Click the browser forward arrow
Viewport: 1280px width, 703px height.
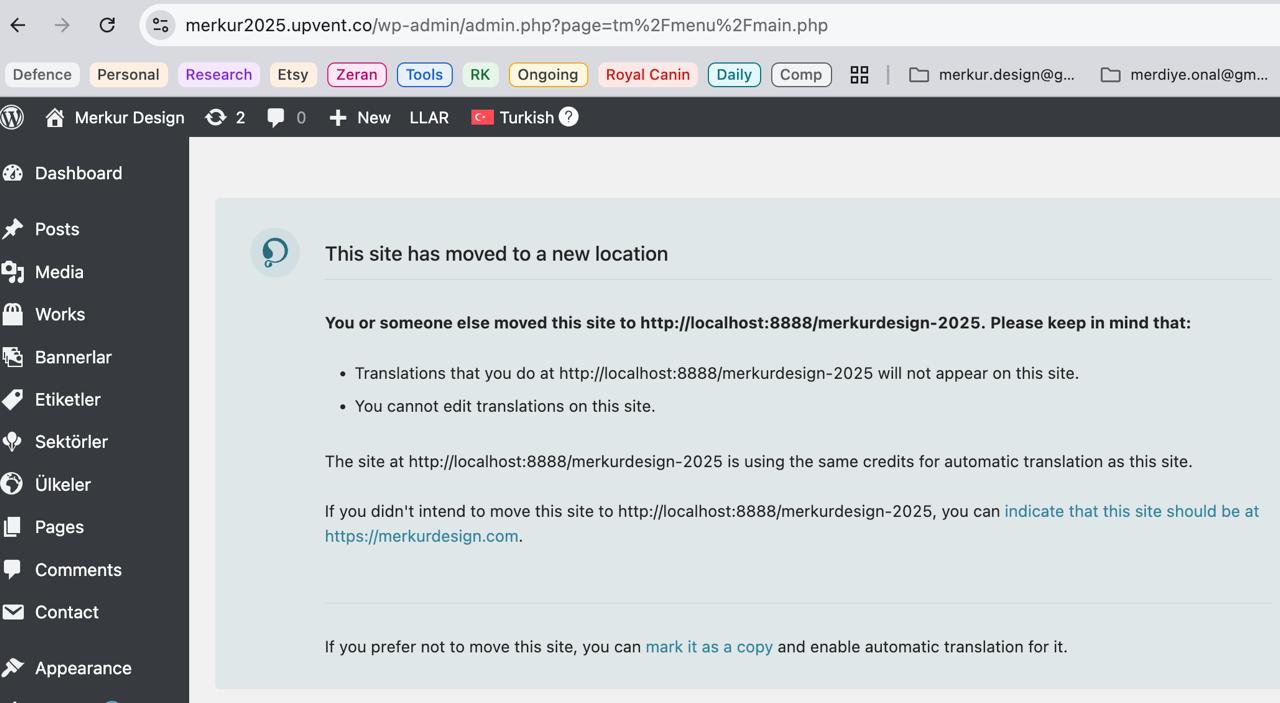[x=62, y=25]
